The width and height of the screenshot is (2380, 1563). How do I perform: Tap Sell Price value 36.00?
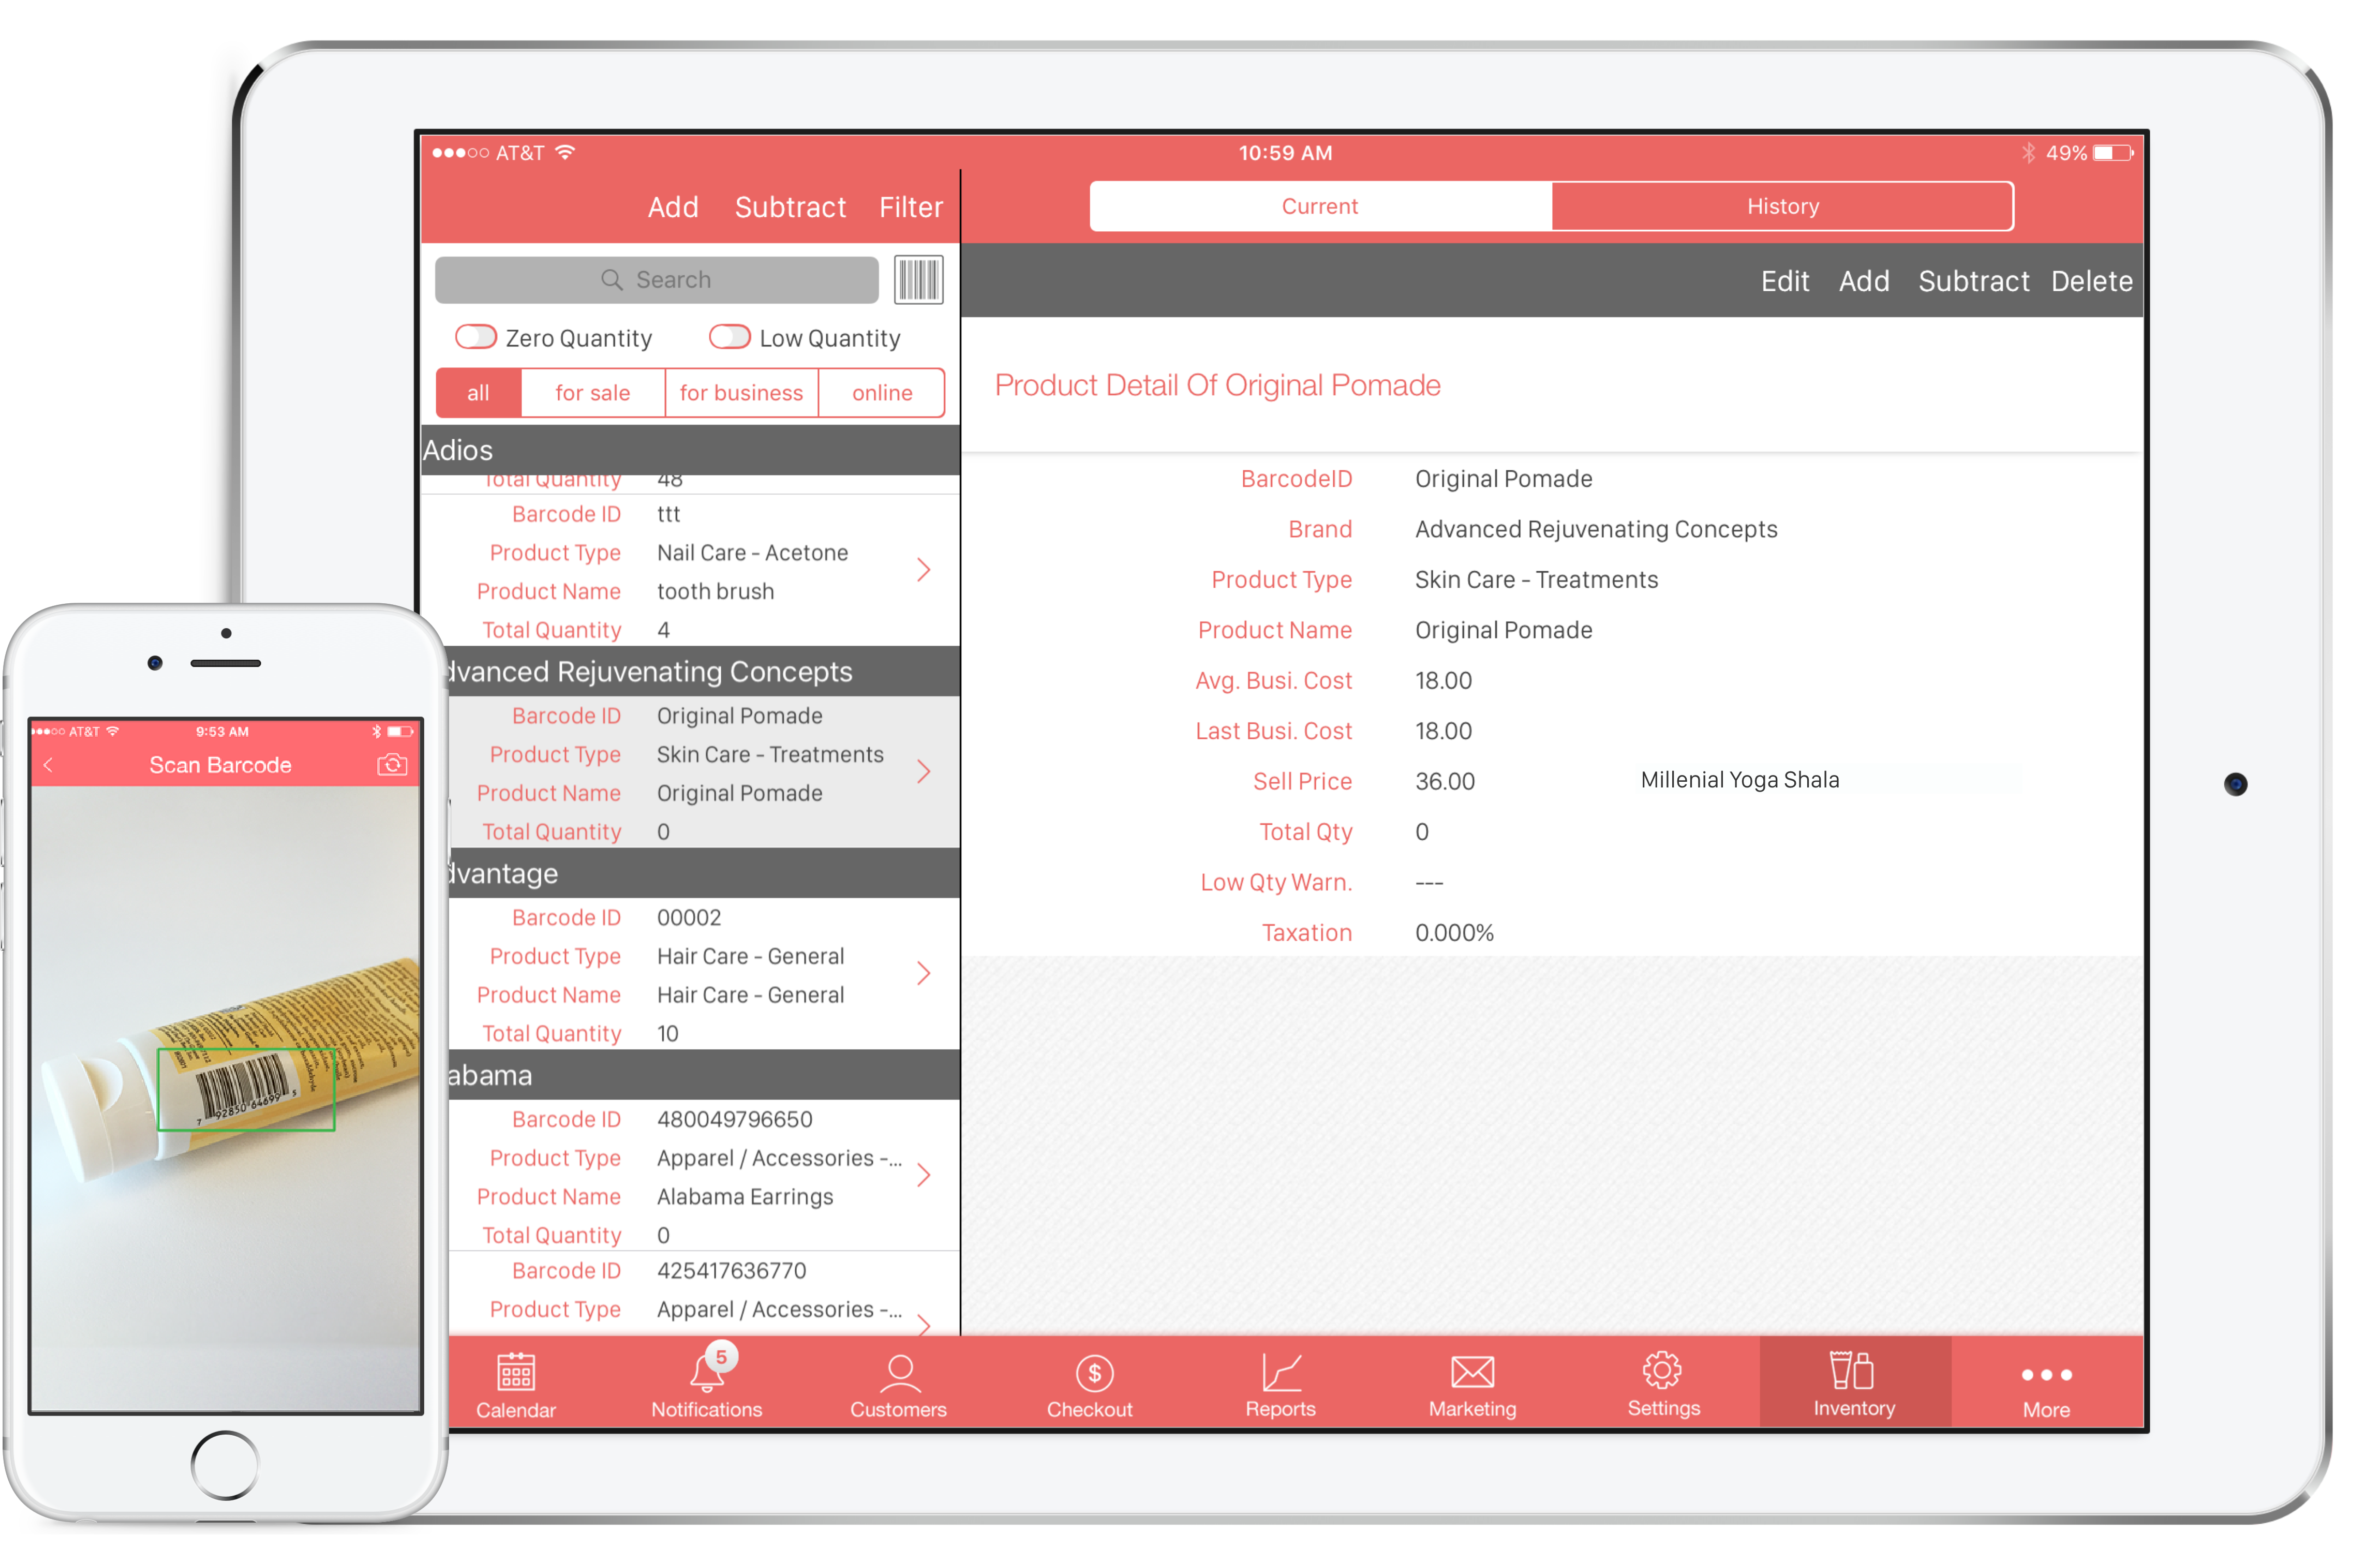[x=1445, y=781]
